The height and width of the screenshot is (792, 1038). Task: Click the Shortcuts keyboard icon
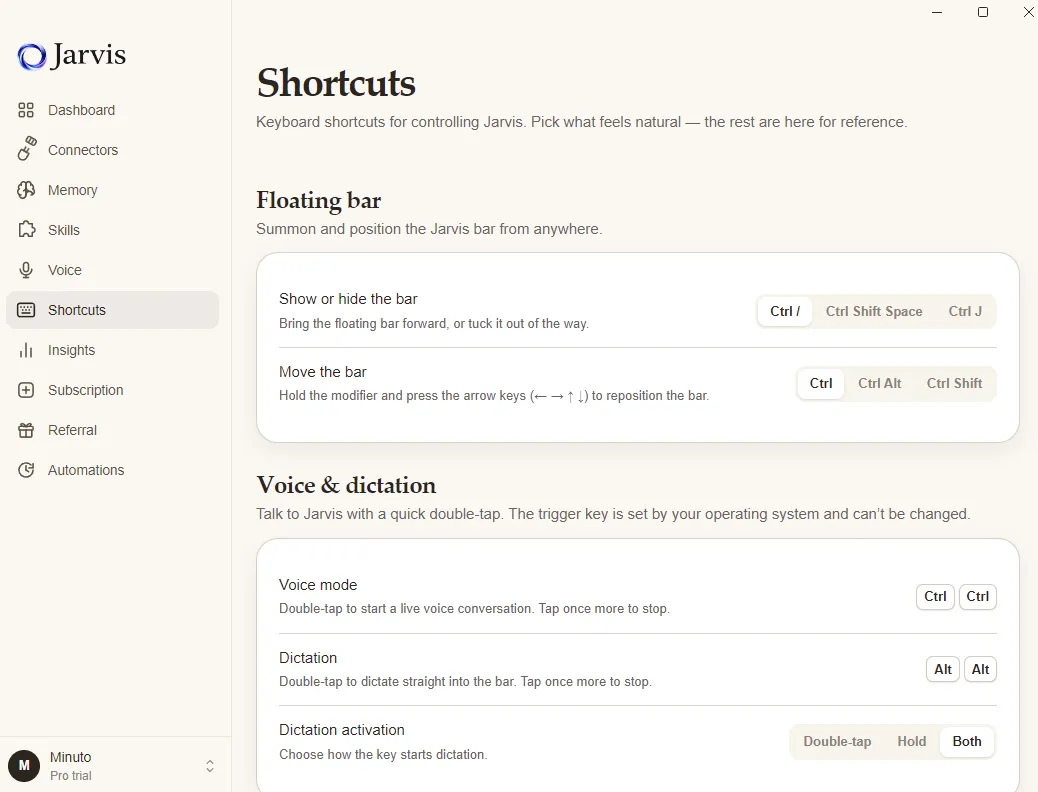pos(26,310)
